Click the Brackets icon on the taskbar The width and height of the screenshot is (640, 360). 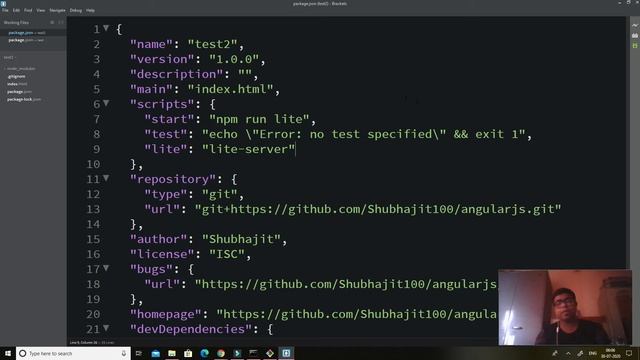click(286, 353)
